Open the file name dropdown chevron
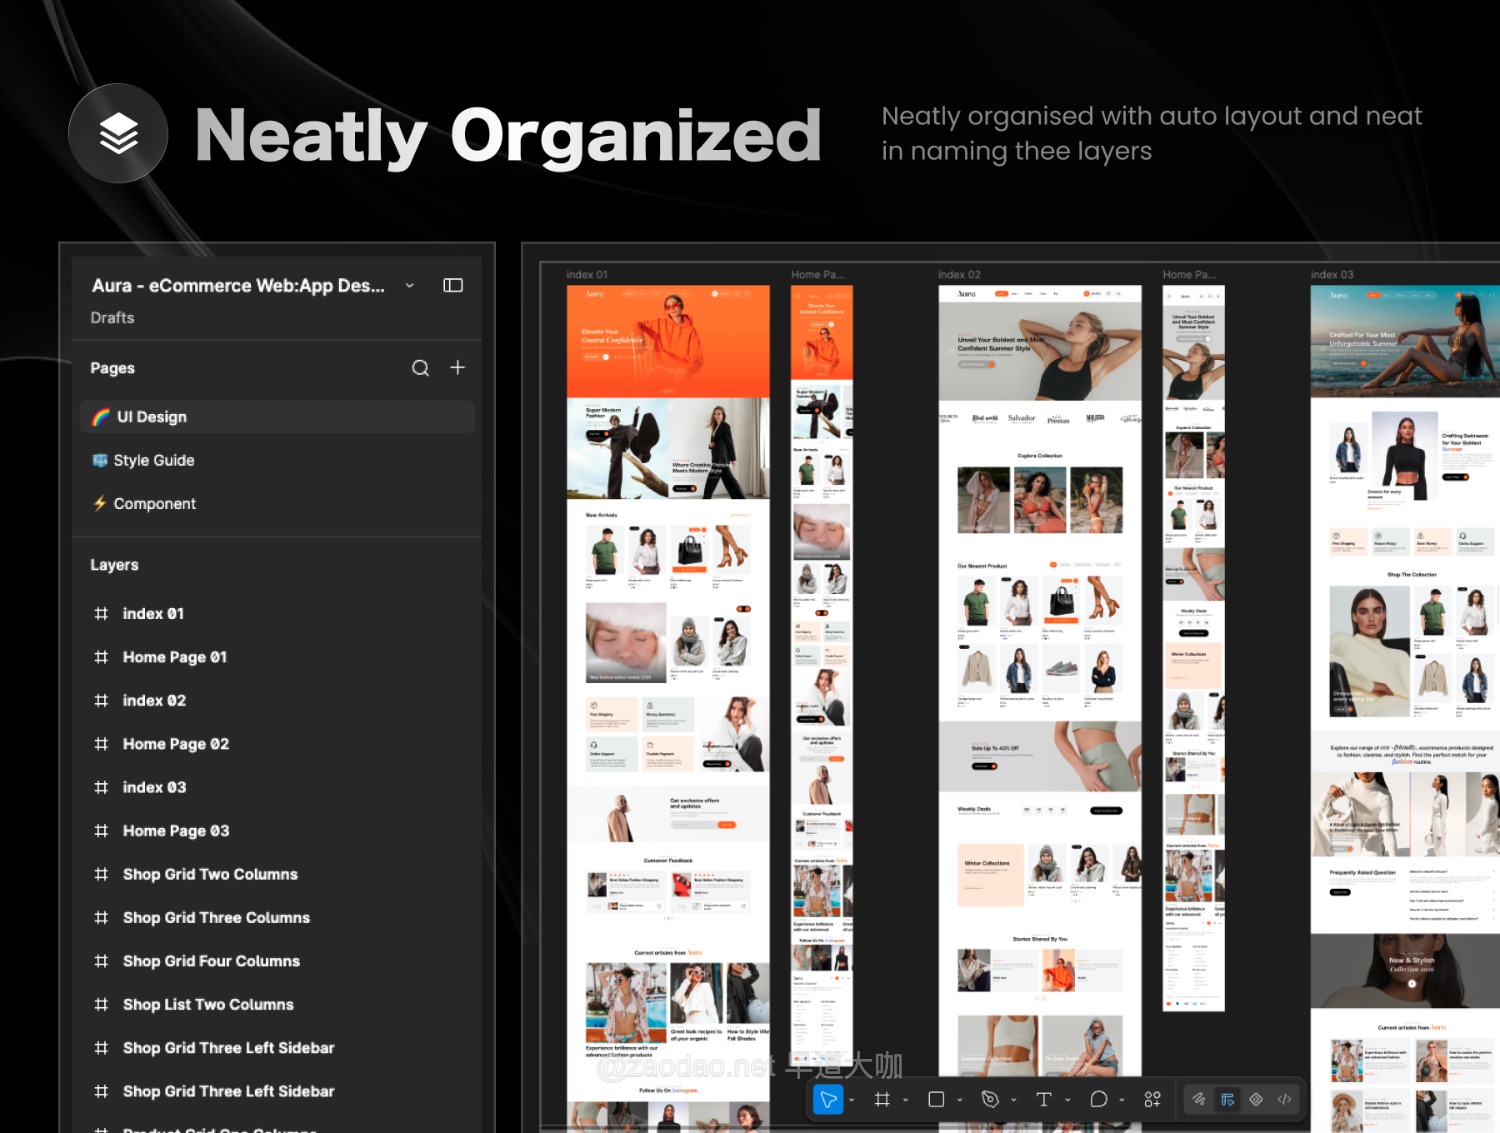Screen dimensions: 1500x1133 pyautogui.click(x=410, y=286)
